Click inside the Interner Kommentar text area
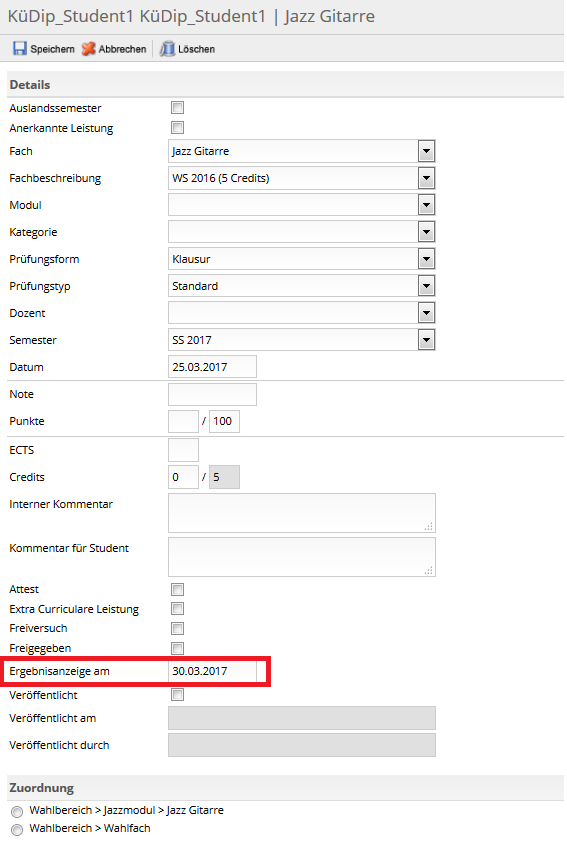 (x=302, y=513)
